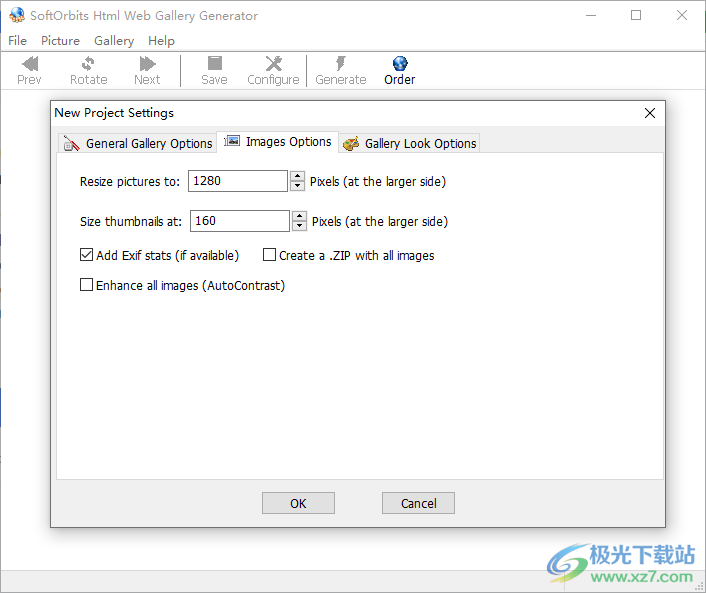This screenshot has width=706, height=593.
Task: Click the Size thumbnails at input field
Action: pyautogui.click(x=240, y=221)
